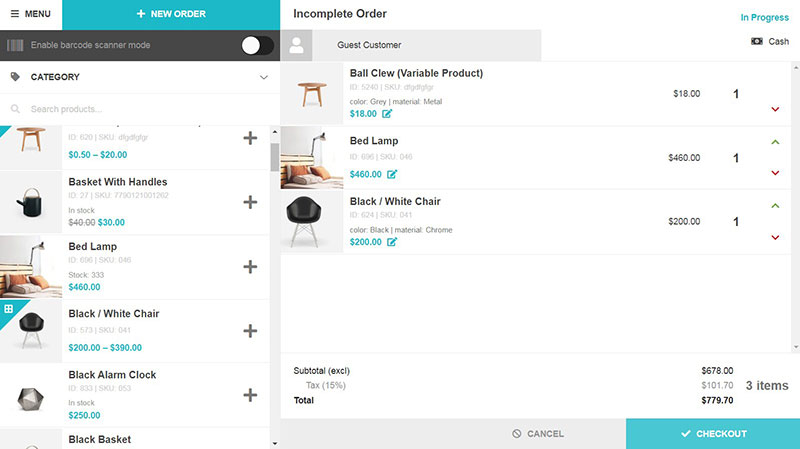Open the MENU hamburger
The width and height of the screenshot is (800, 449).
tap(31, 14)
